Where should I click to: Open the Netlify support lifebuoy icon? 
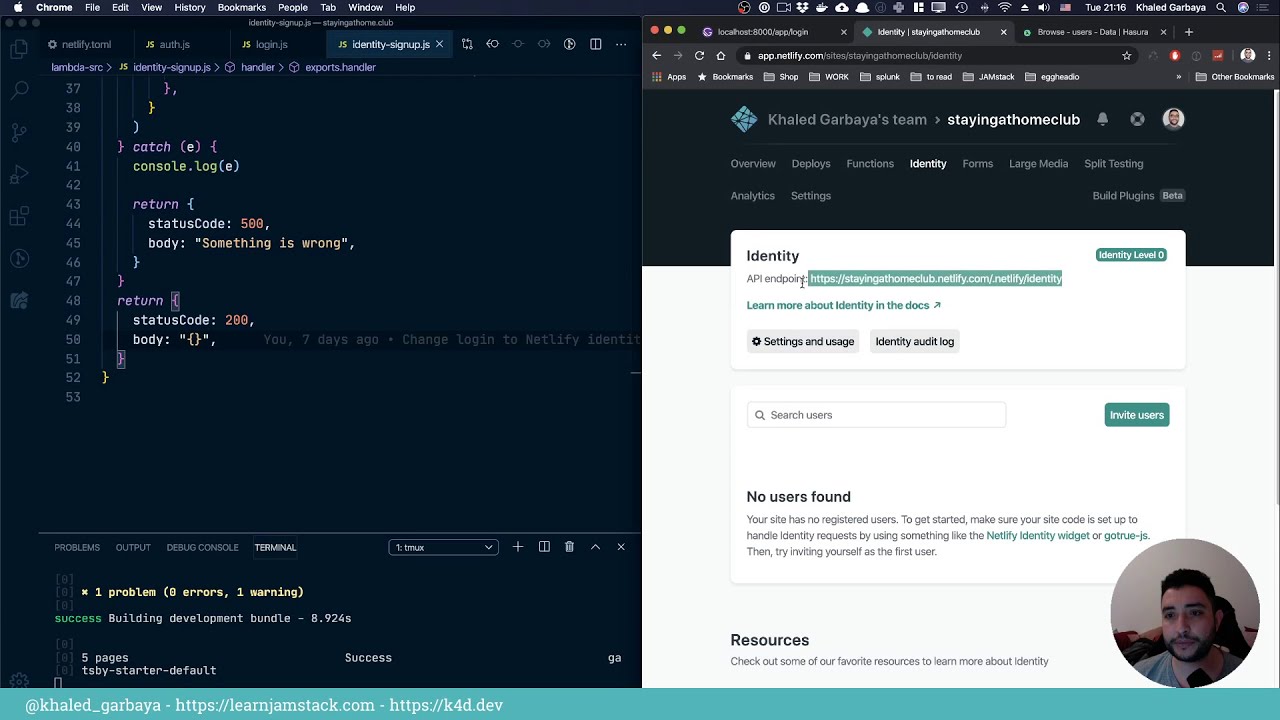[1138, 119]
